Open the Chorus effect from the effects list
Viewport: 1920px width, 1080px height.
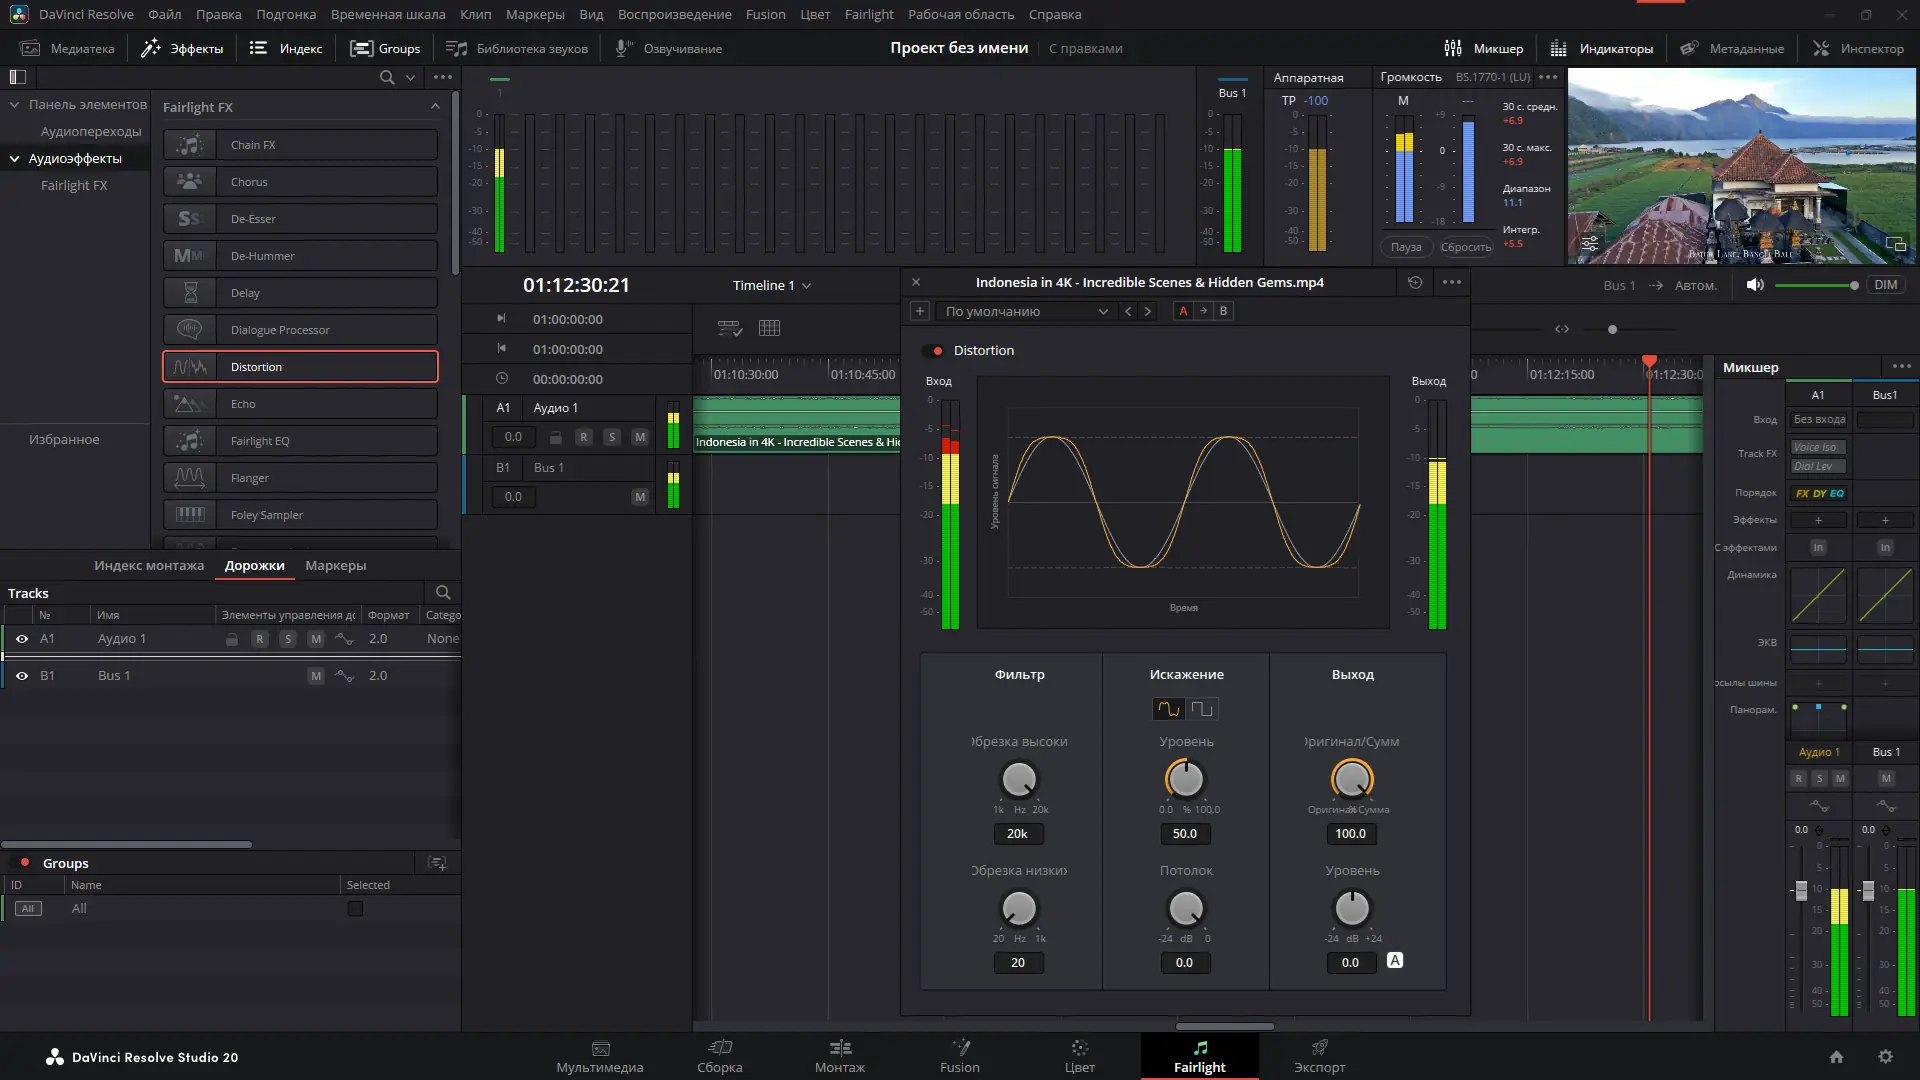(299, 181)
